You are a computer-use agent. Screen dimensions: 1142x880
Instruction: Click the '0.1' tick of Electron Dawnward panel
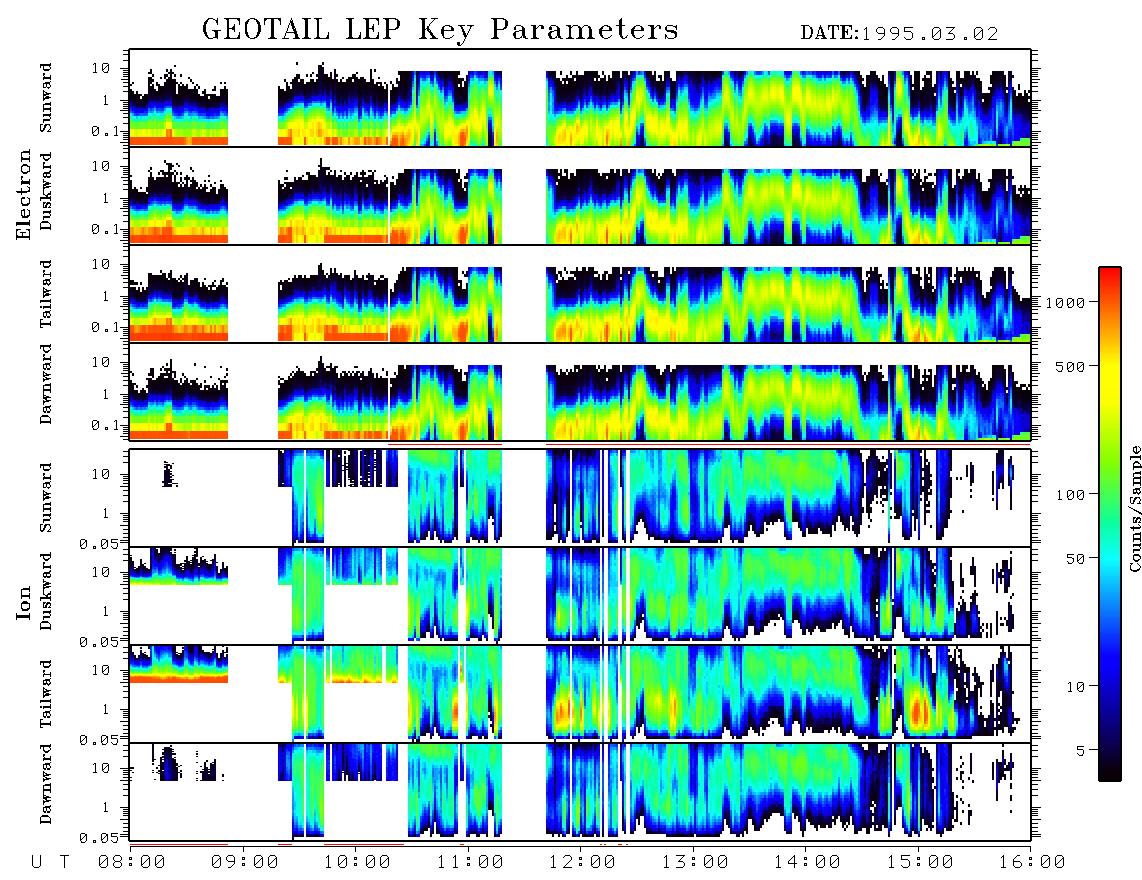coord(105,425)
